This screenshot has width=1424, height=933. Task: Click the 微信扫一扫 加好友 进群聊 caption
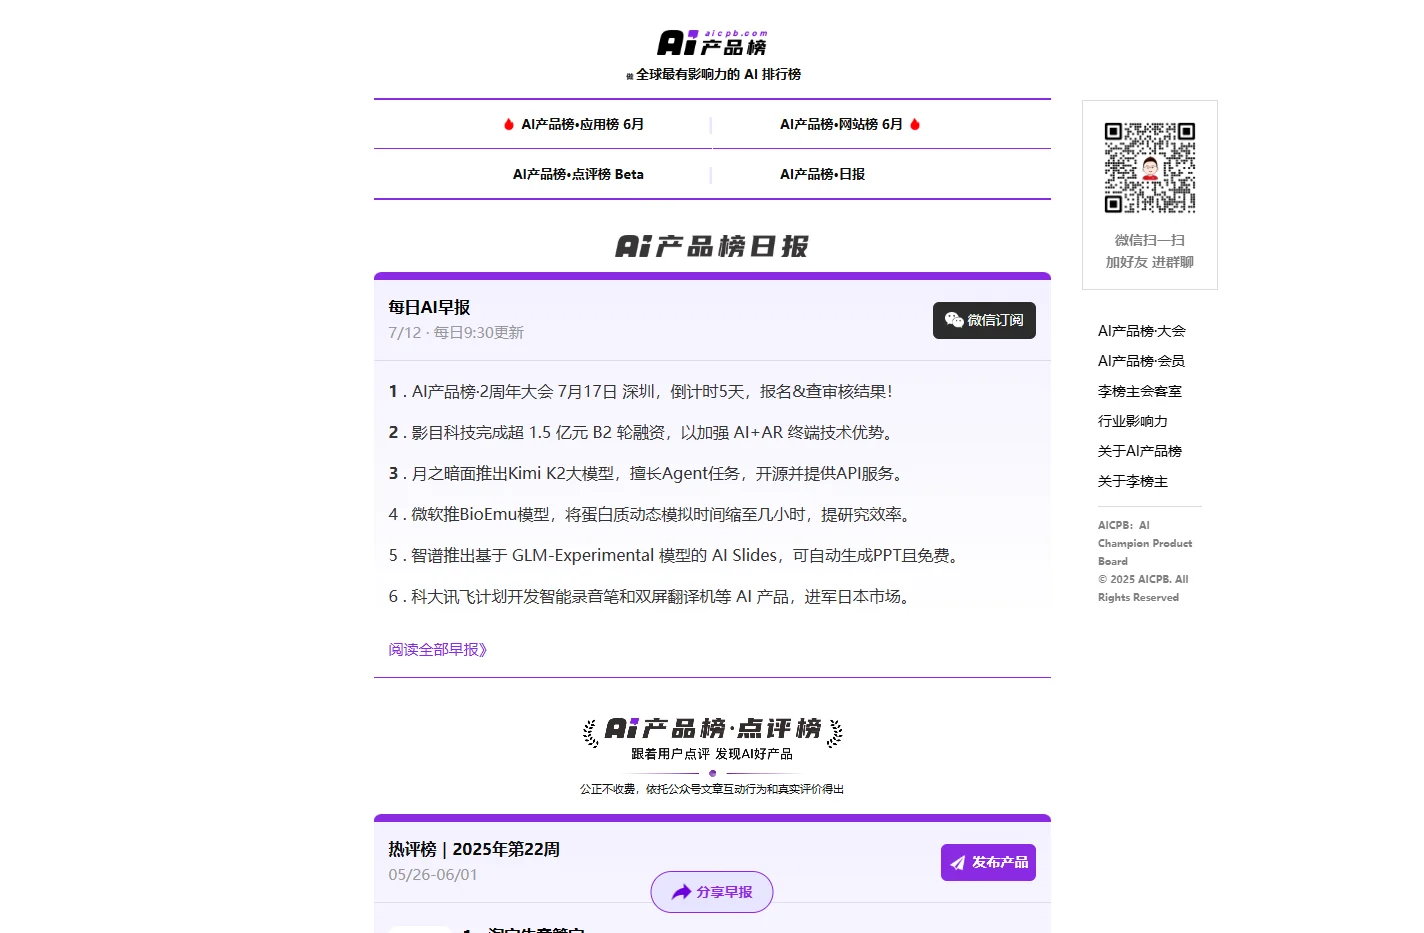click(1150, 251)
